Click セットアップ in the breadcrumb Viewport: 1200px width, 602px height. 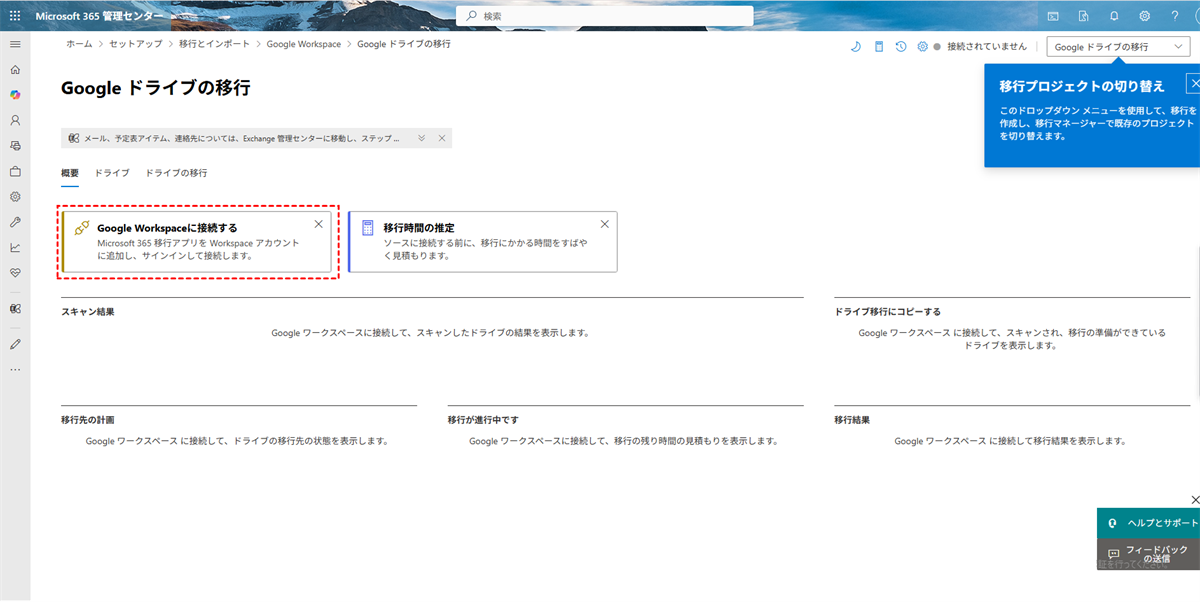click(135, 44)
